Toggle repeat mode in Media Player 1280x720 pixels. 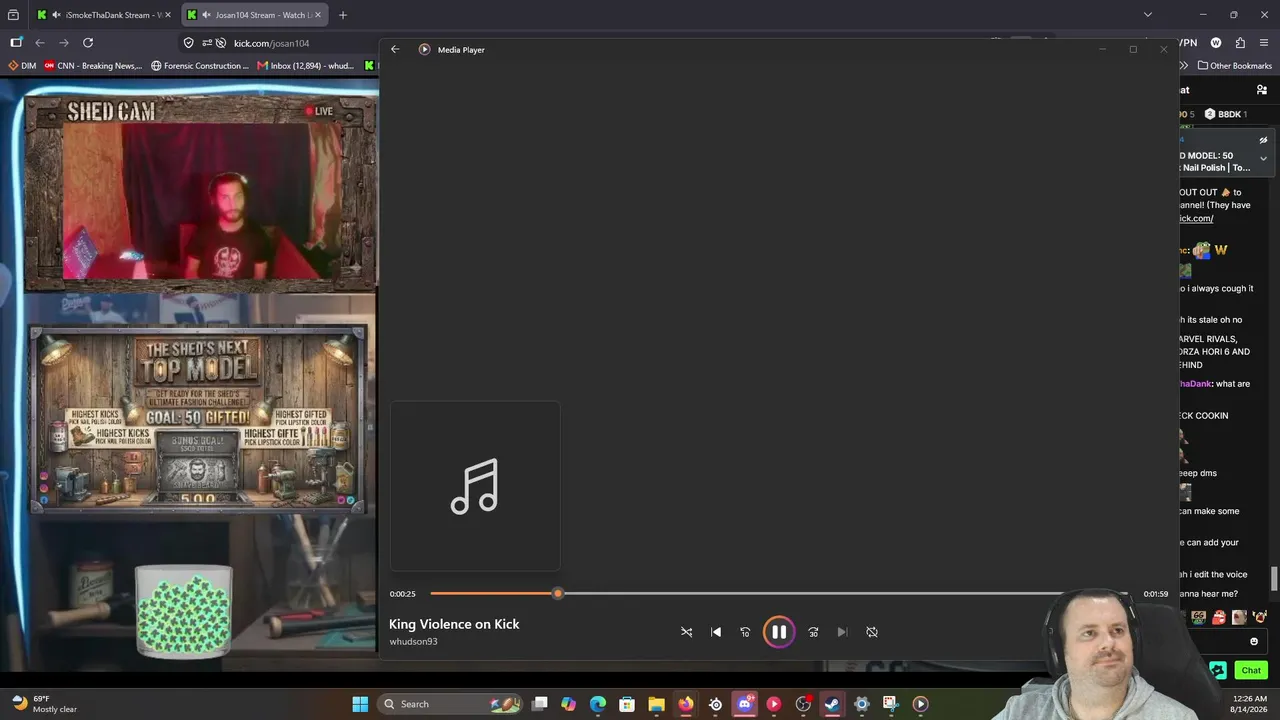tap(872, 632)
